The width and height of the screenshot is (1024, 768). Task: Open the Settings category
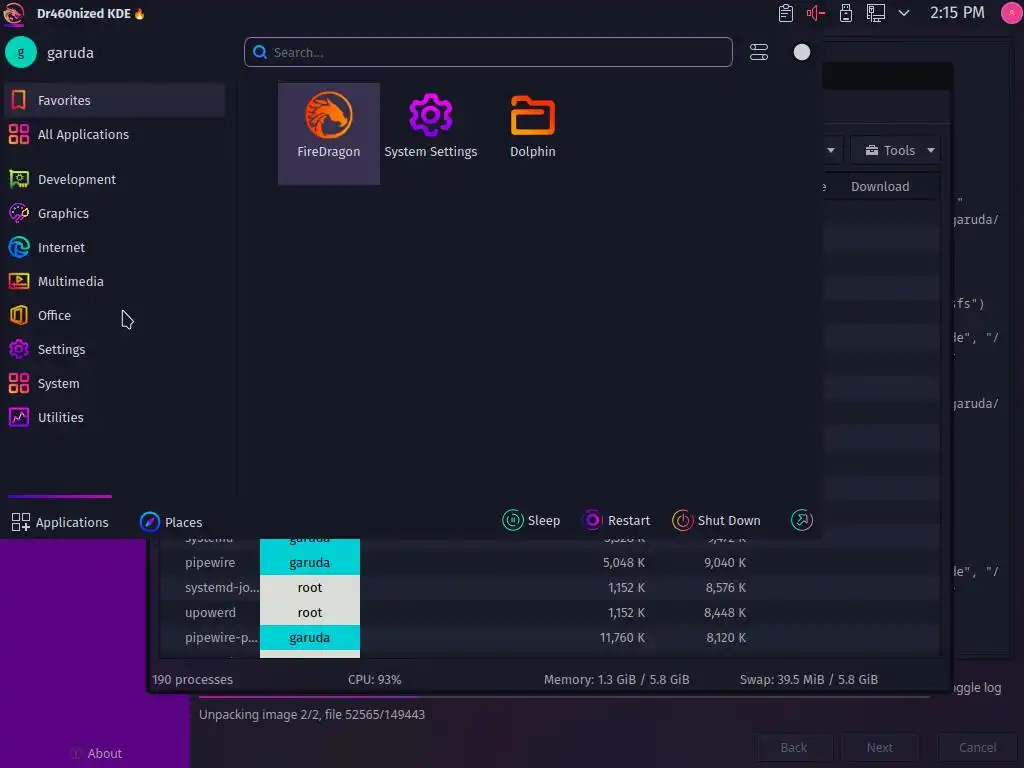(115, 349)
